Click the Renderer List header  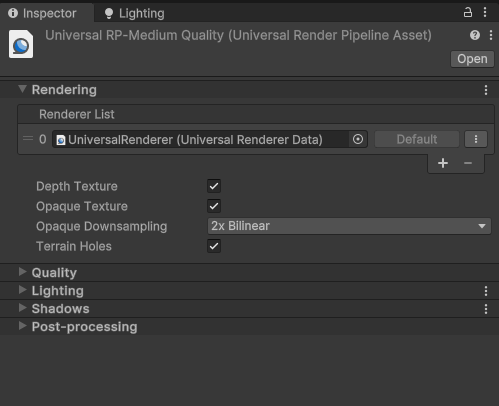tap(256, 114)
